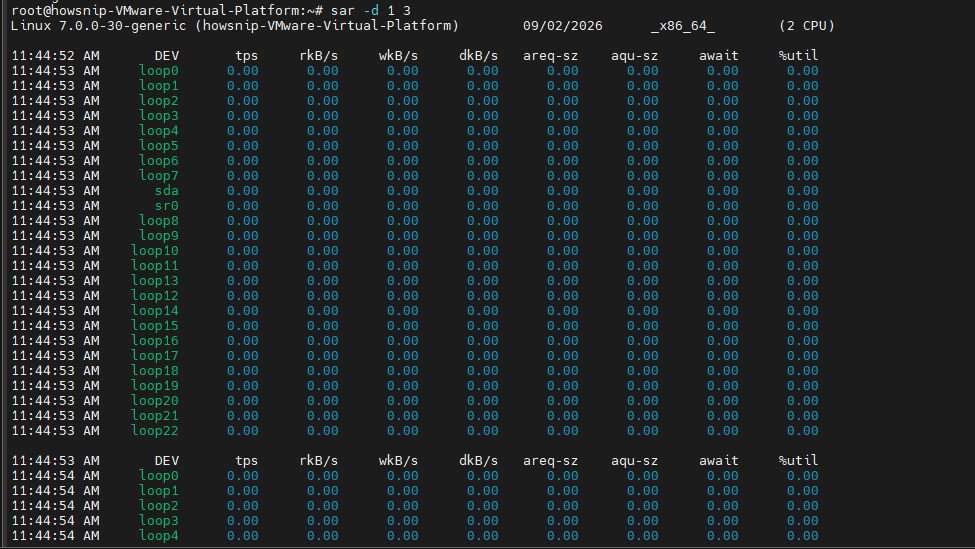Image resolution: width=975 pixels, height=549 pixels.
Task: Click the DEV header in the second header row
Action: [x=167, y=460]
